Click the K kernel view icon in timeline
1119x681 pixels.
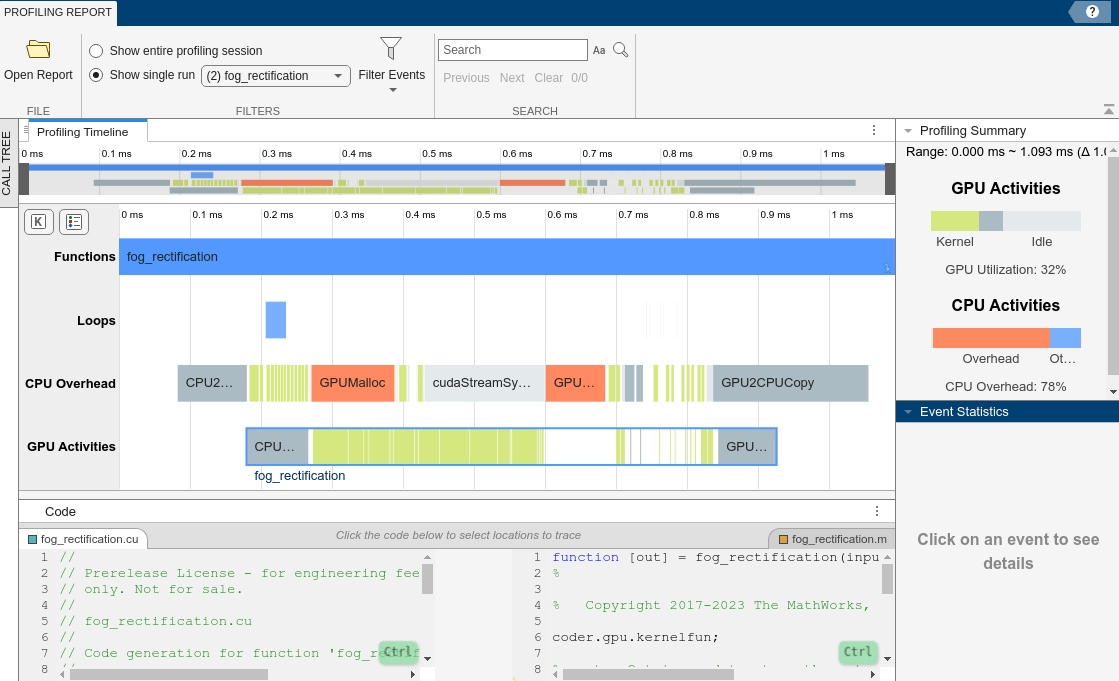[38, 222]
